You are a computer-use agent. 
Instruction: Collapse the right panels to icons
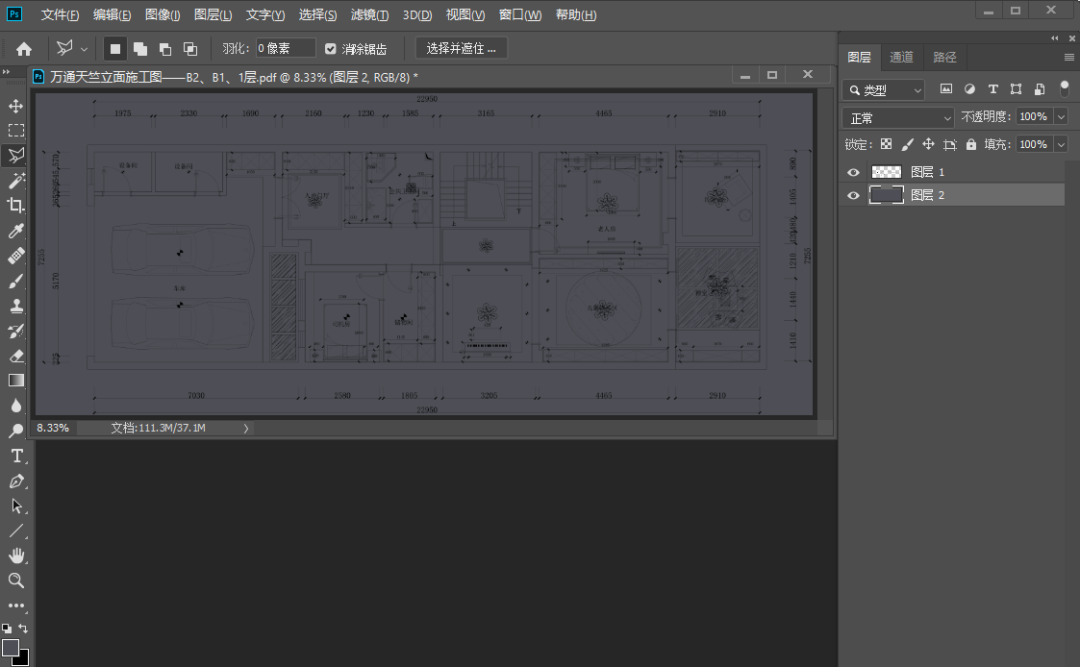1055,38
